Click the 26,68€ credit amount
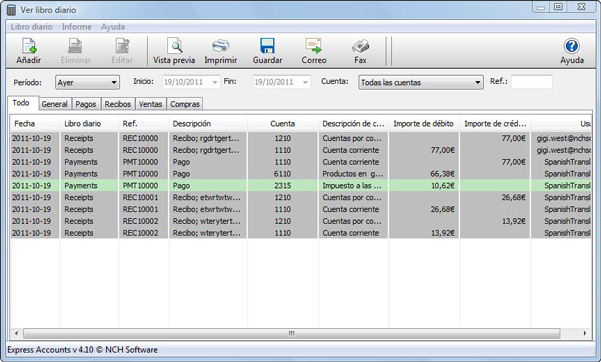This screenshot has width=601, height=362. pyautogui.click(x=513, y=197)
